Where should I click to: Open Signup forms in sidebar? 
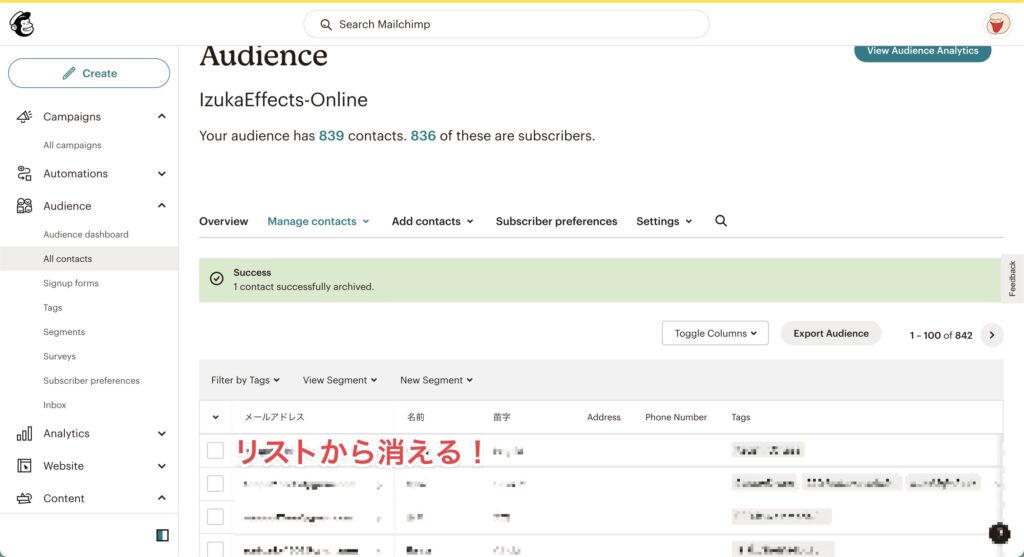pyautogui.click(x=71, y=283)
